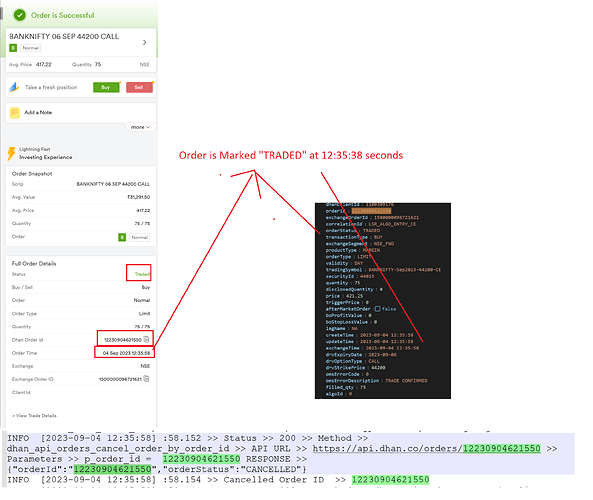Click highlighted Cancelled Order ID number
The width and height of the screenshot is (593, 500).
(x=390, y=480)
